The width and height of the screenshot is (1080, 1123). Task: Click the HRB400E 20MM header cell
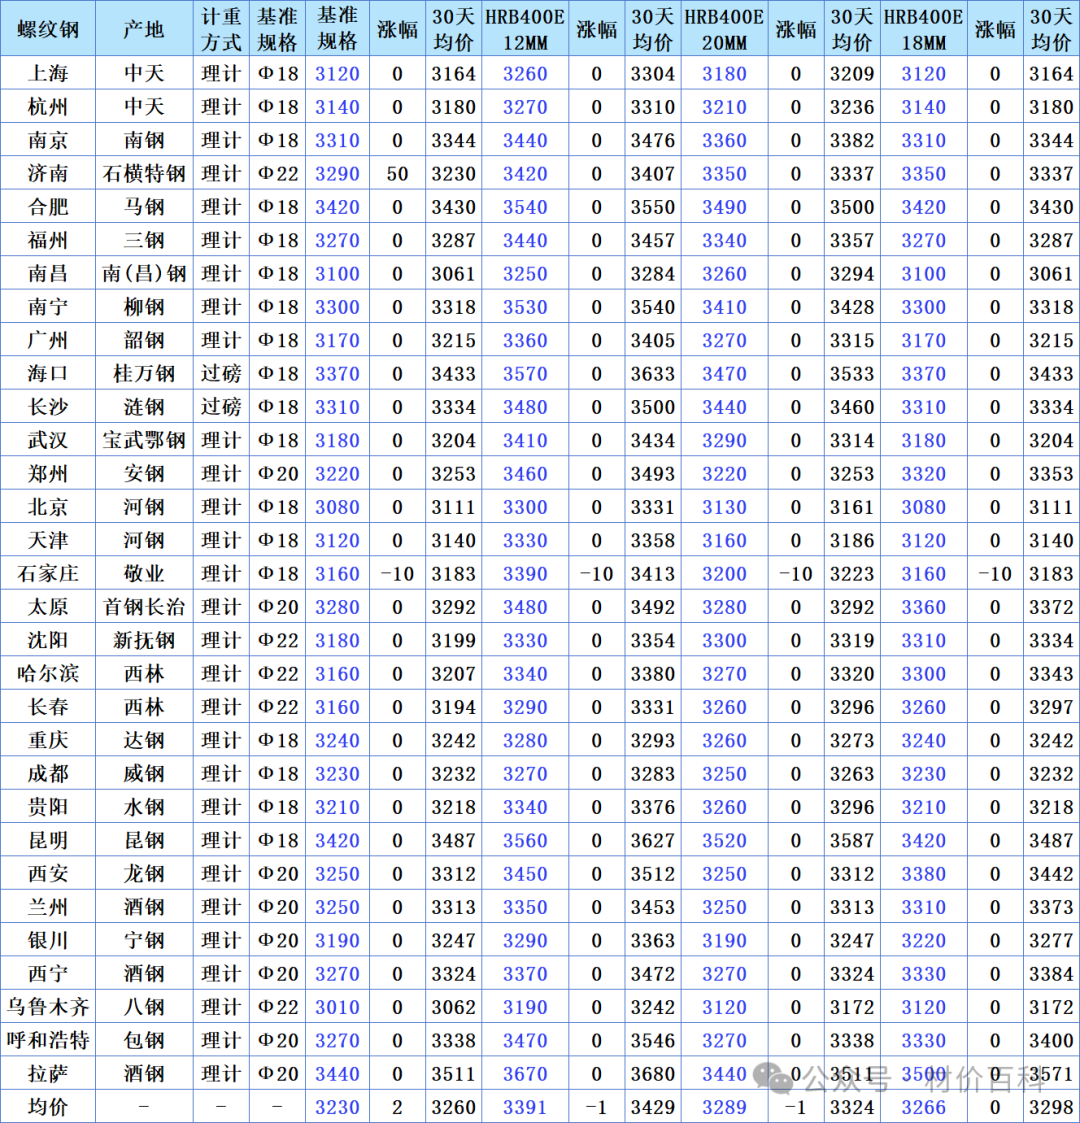pos(724,29)
